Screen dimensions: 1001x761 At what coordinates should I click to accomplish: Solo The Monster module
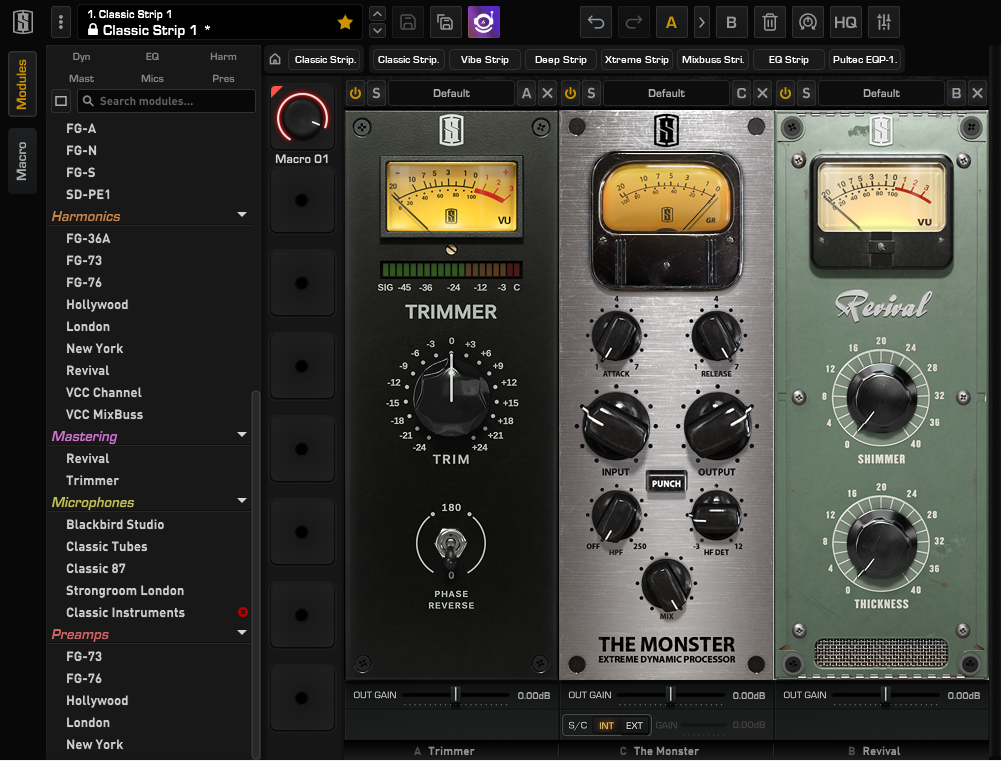point(591,94)
